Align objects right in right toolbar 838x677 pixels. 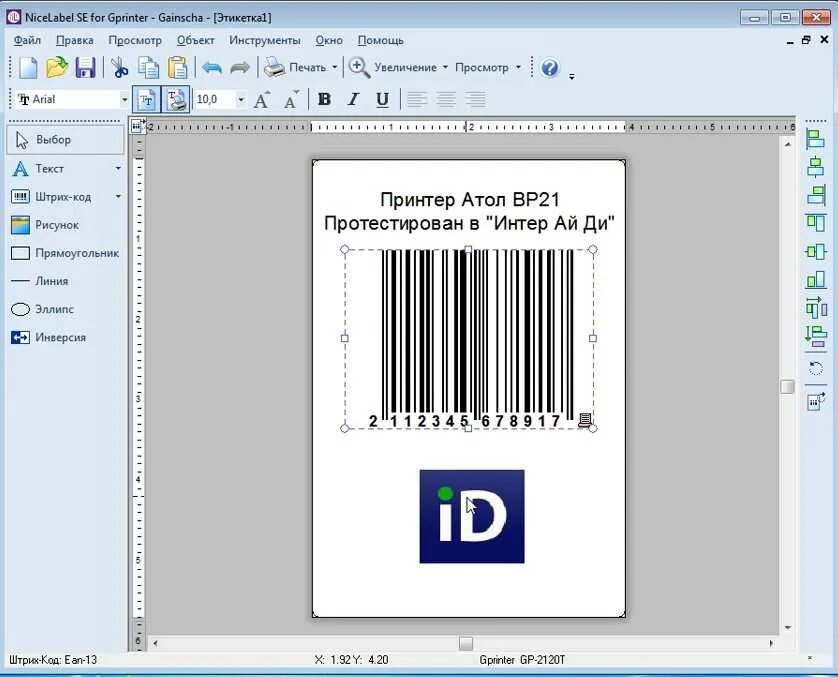coord(816,194)
